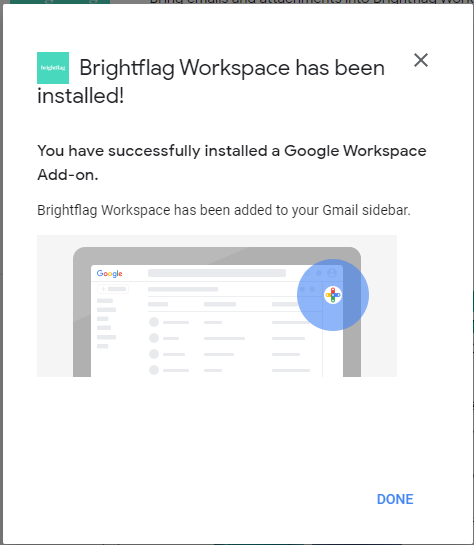Click the green banner behind the dialog
474x545 pixels.
[60, 2]
